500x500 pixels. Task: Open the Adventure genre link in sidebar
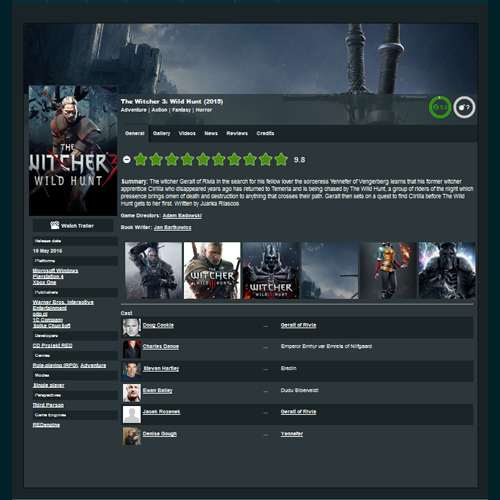93,365
